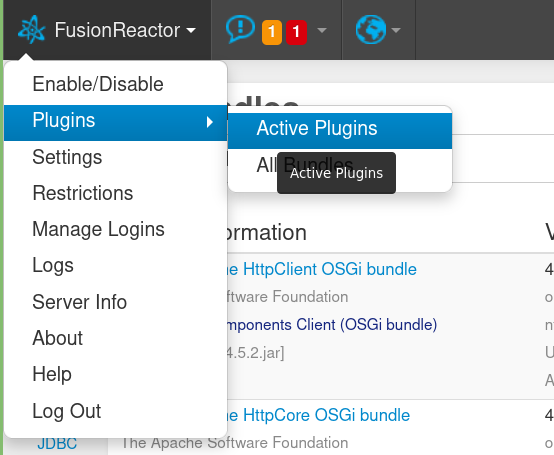This screenshot has width=554, height=455.
Task: Open the HttpCore OSGi bundle link
Action: pyautogui.click(x=319, y=415)
